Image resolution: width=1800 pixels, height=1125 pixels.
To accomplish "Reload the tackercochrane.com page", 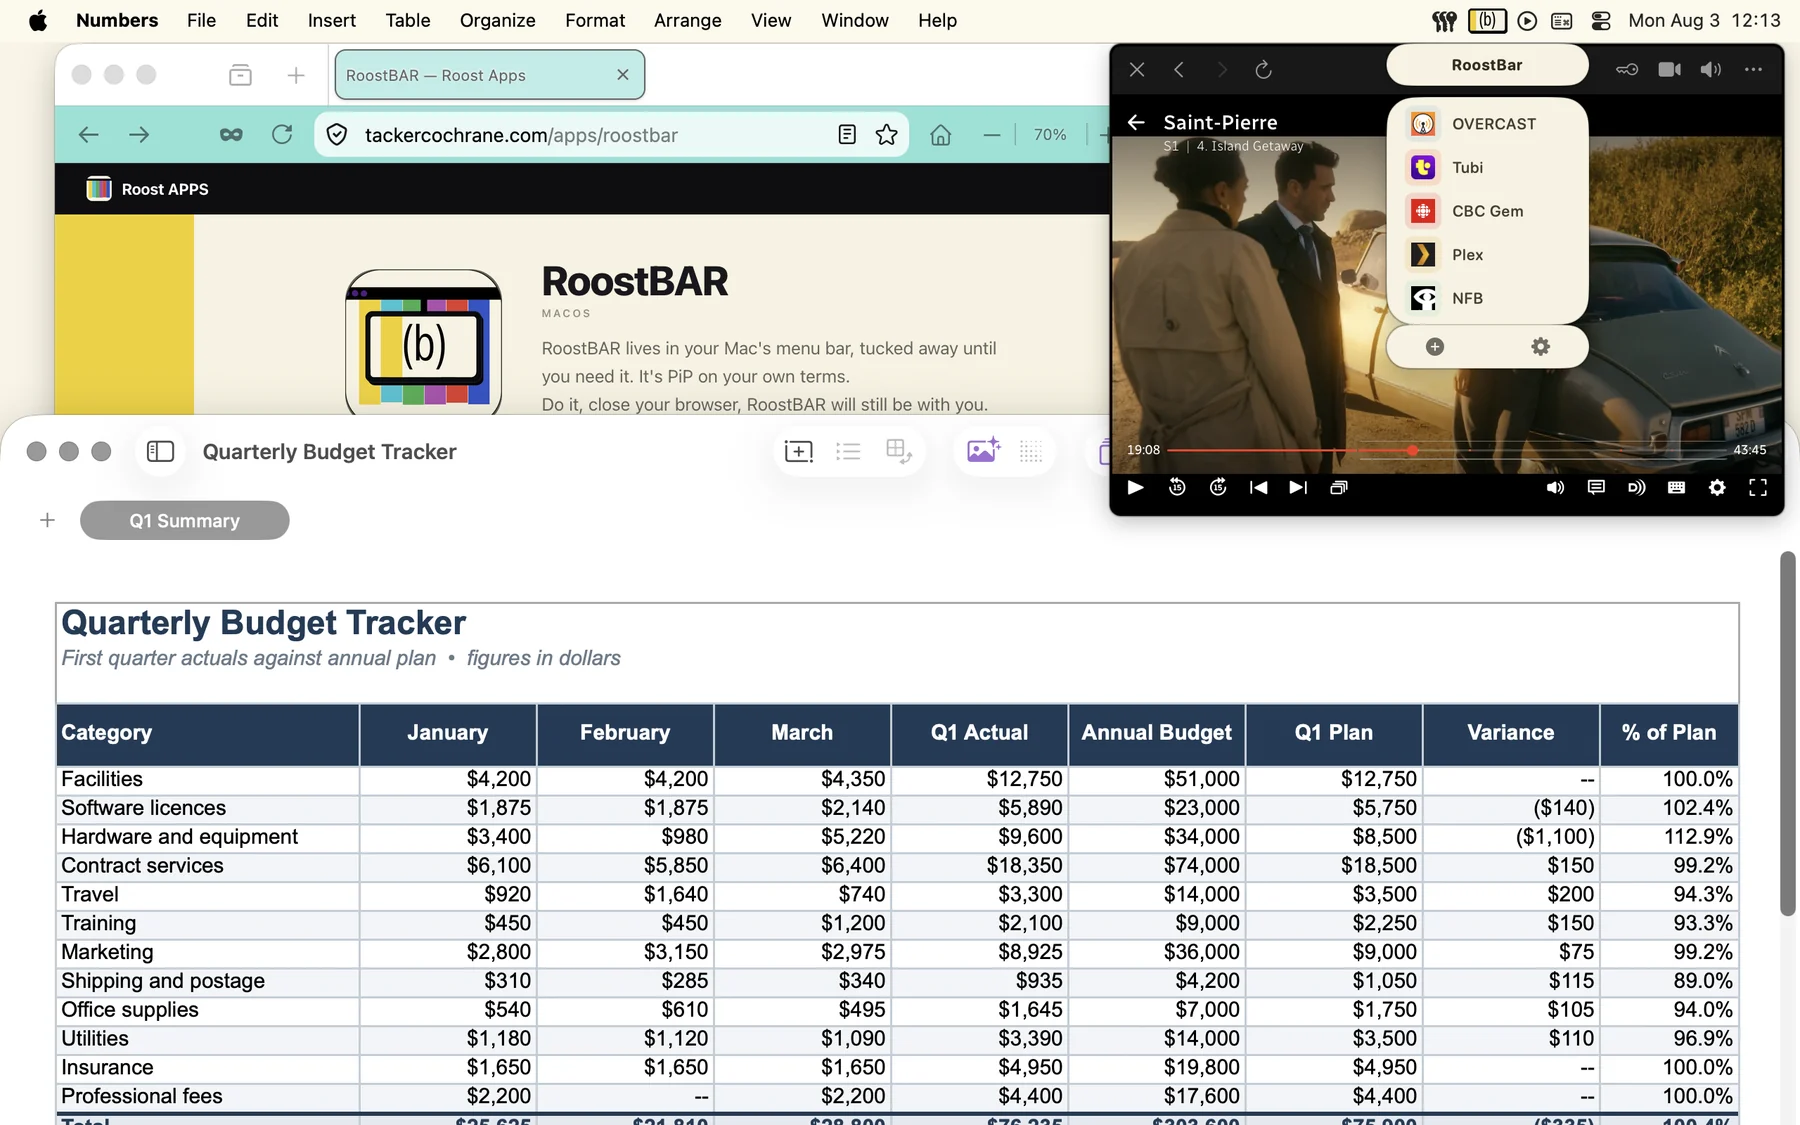I will coord(282,134).
